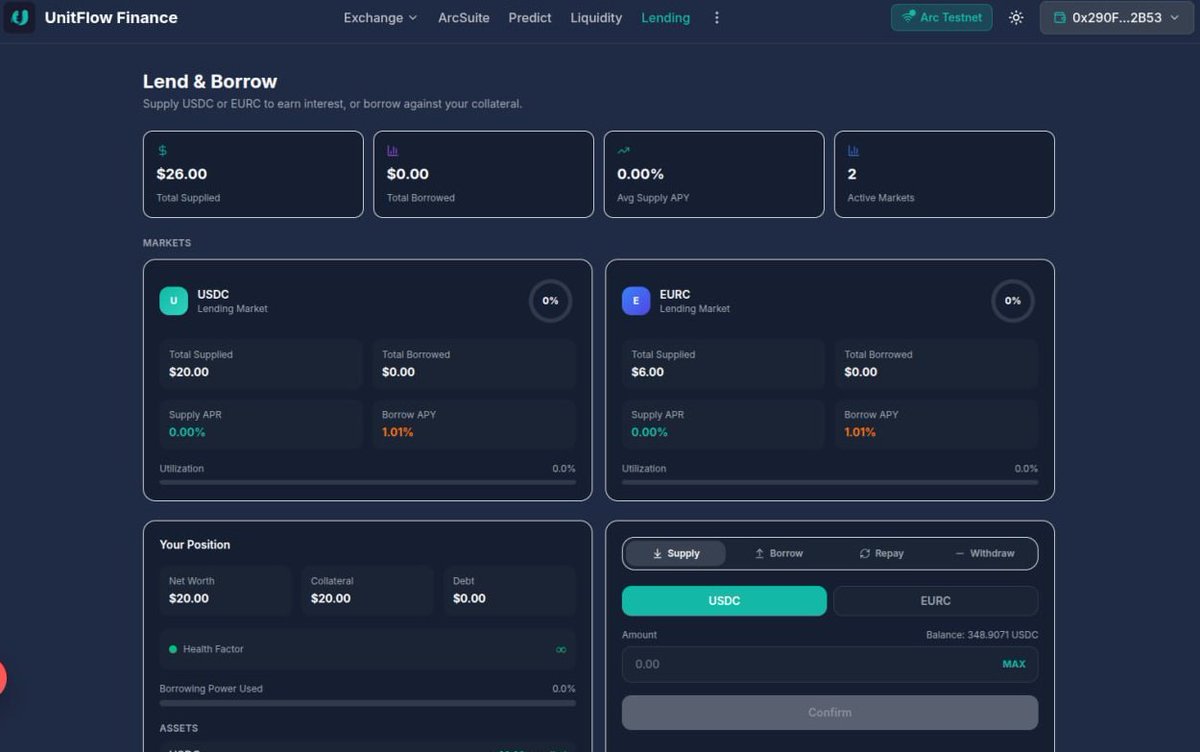Click the chart icon in Total Borrowed card

point(393,151)
